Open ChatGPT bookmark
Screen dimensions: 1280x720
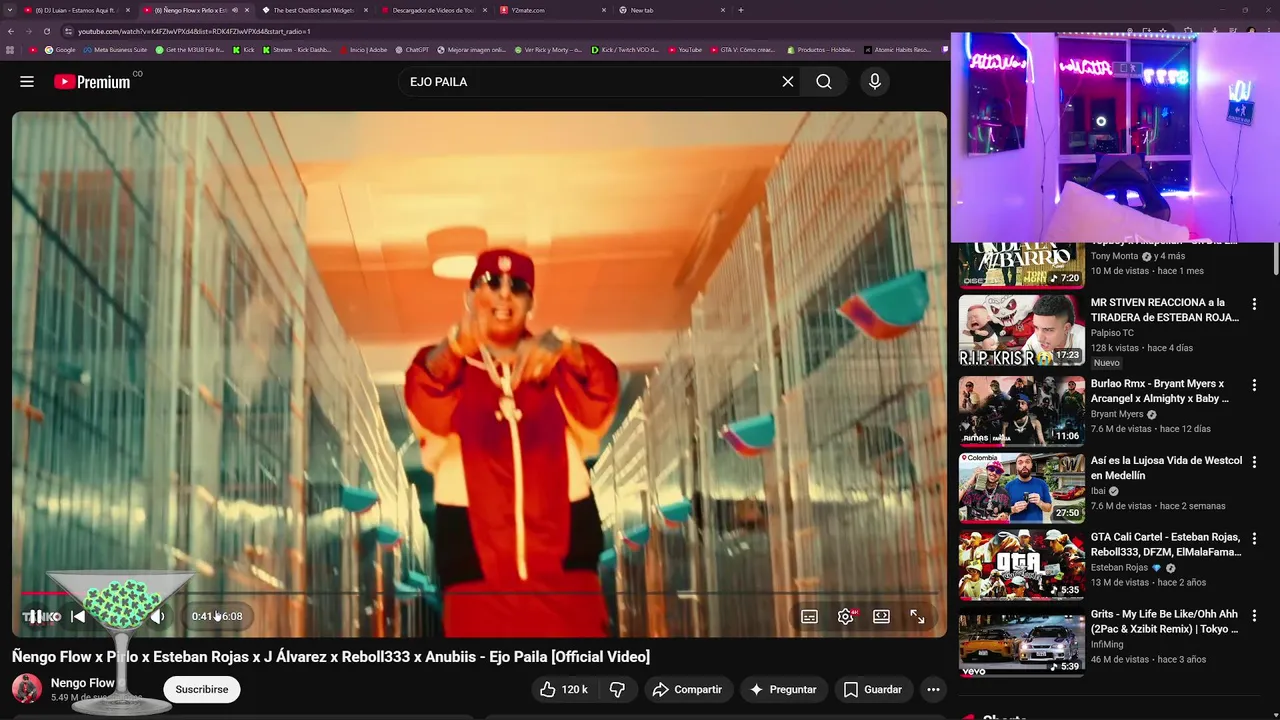coord(413,50)
